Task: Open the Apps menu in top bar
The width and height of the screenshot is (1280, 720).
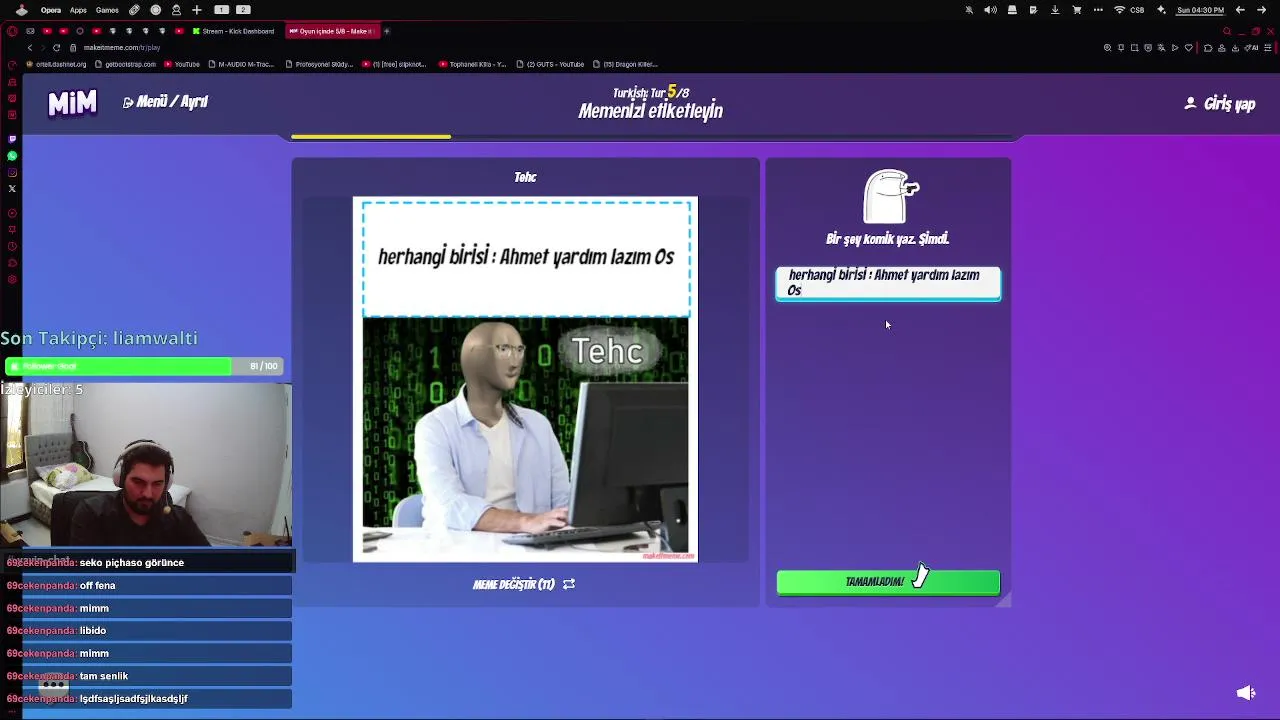Action: [78, 10]
